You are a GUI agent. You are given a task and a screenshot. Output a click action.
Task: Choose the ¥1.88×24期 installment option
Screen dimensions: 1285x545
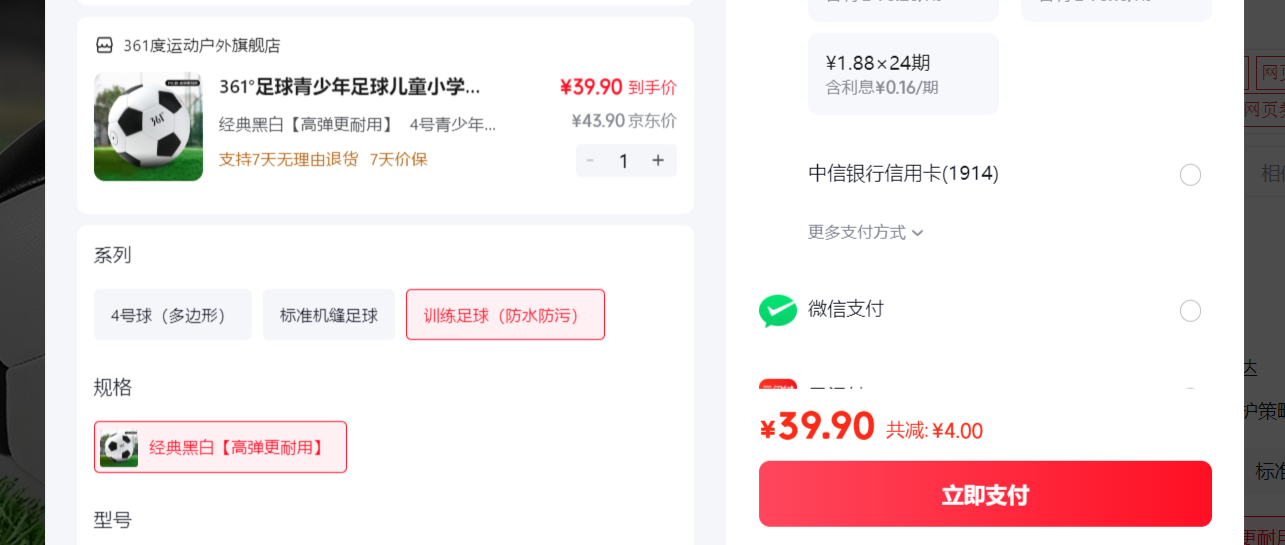click(903, 74)
